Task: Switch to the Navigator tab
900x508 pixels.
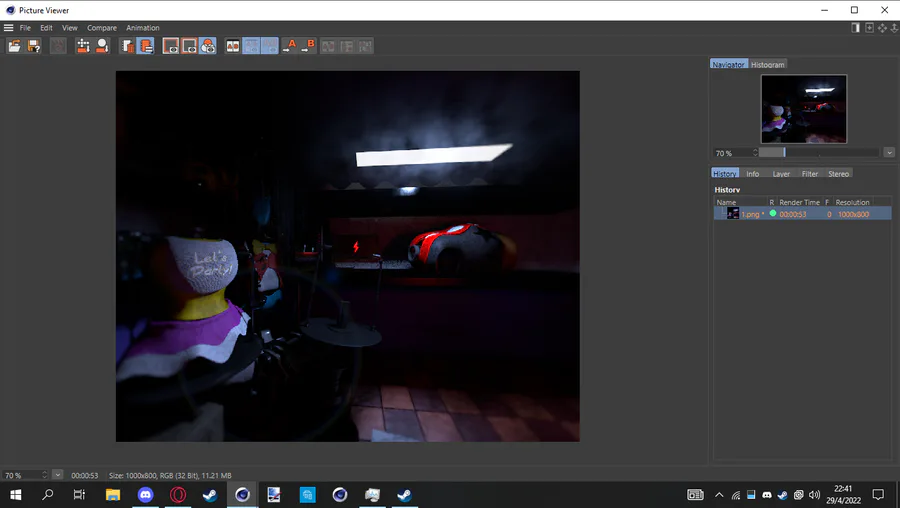Action: click(x=728, y=64)
